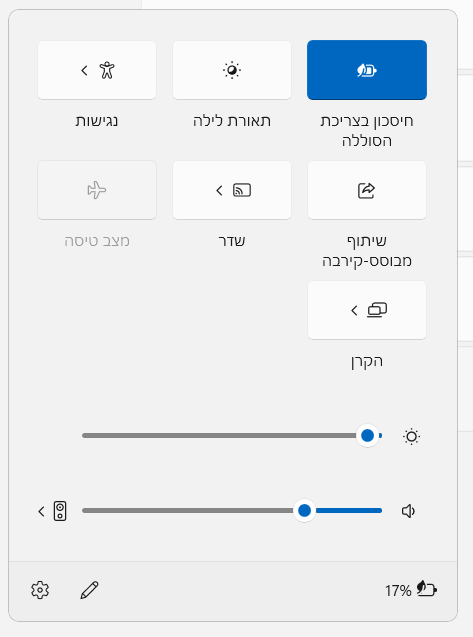Expand the Cast tile chevron arrow
This screenshot has width=473, height=637.
coord(219,190)
